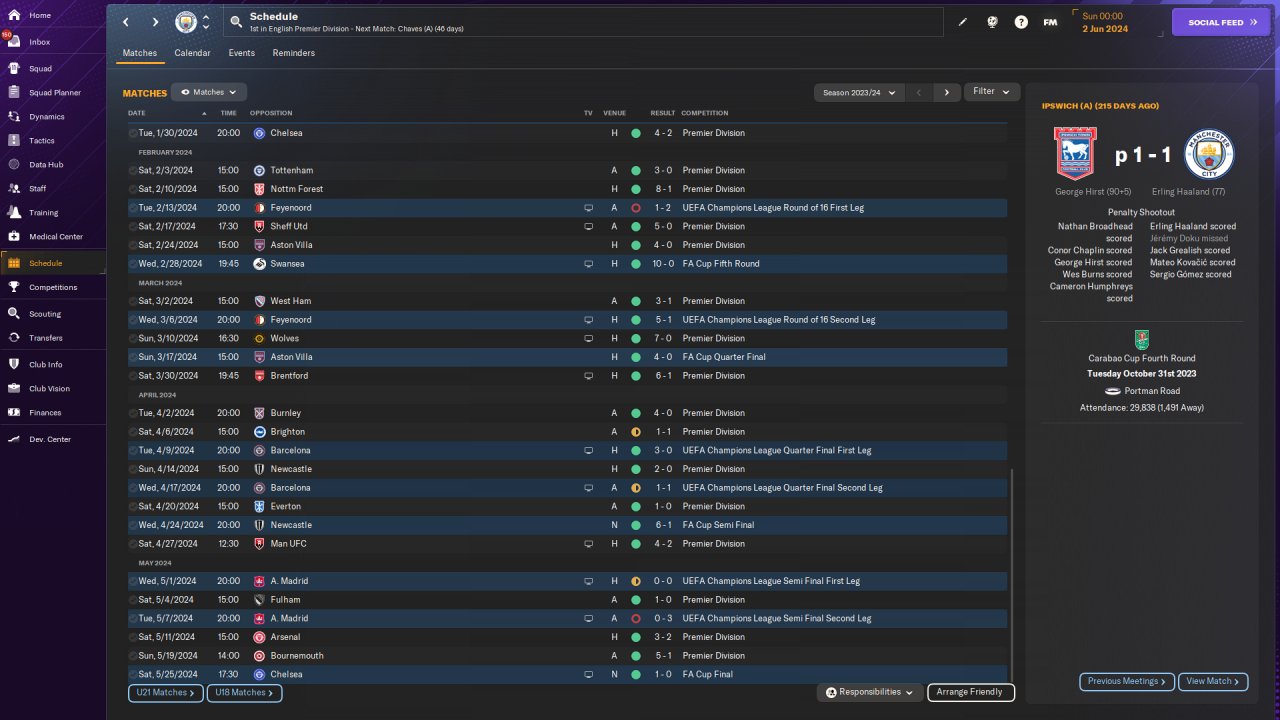
Task: Click the Ipswich Town crest in the match panel
Action: (1075, 153)
